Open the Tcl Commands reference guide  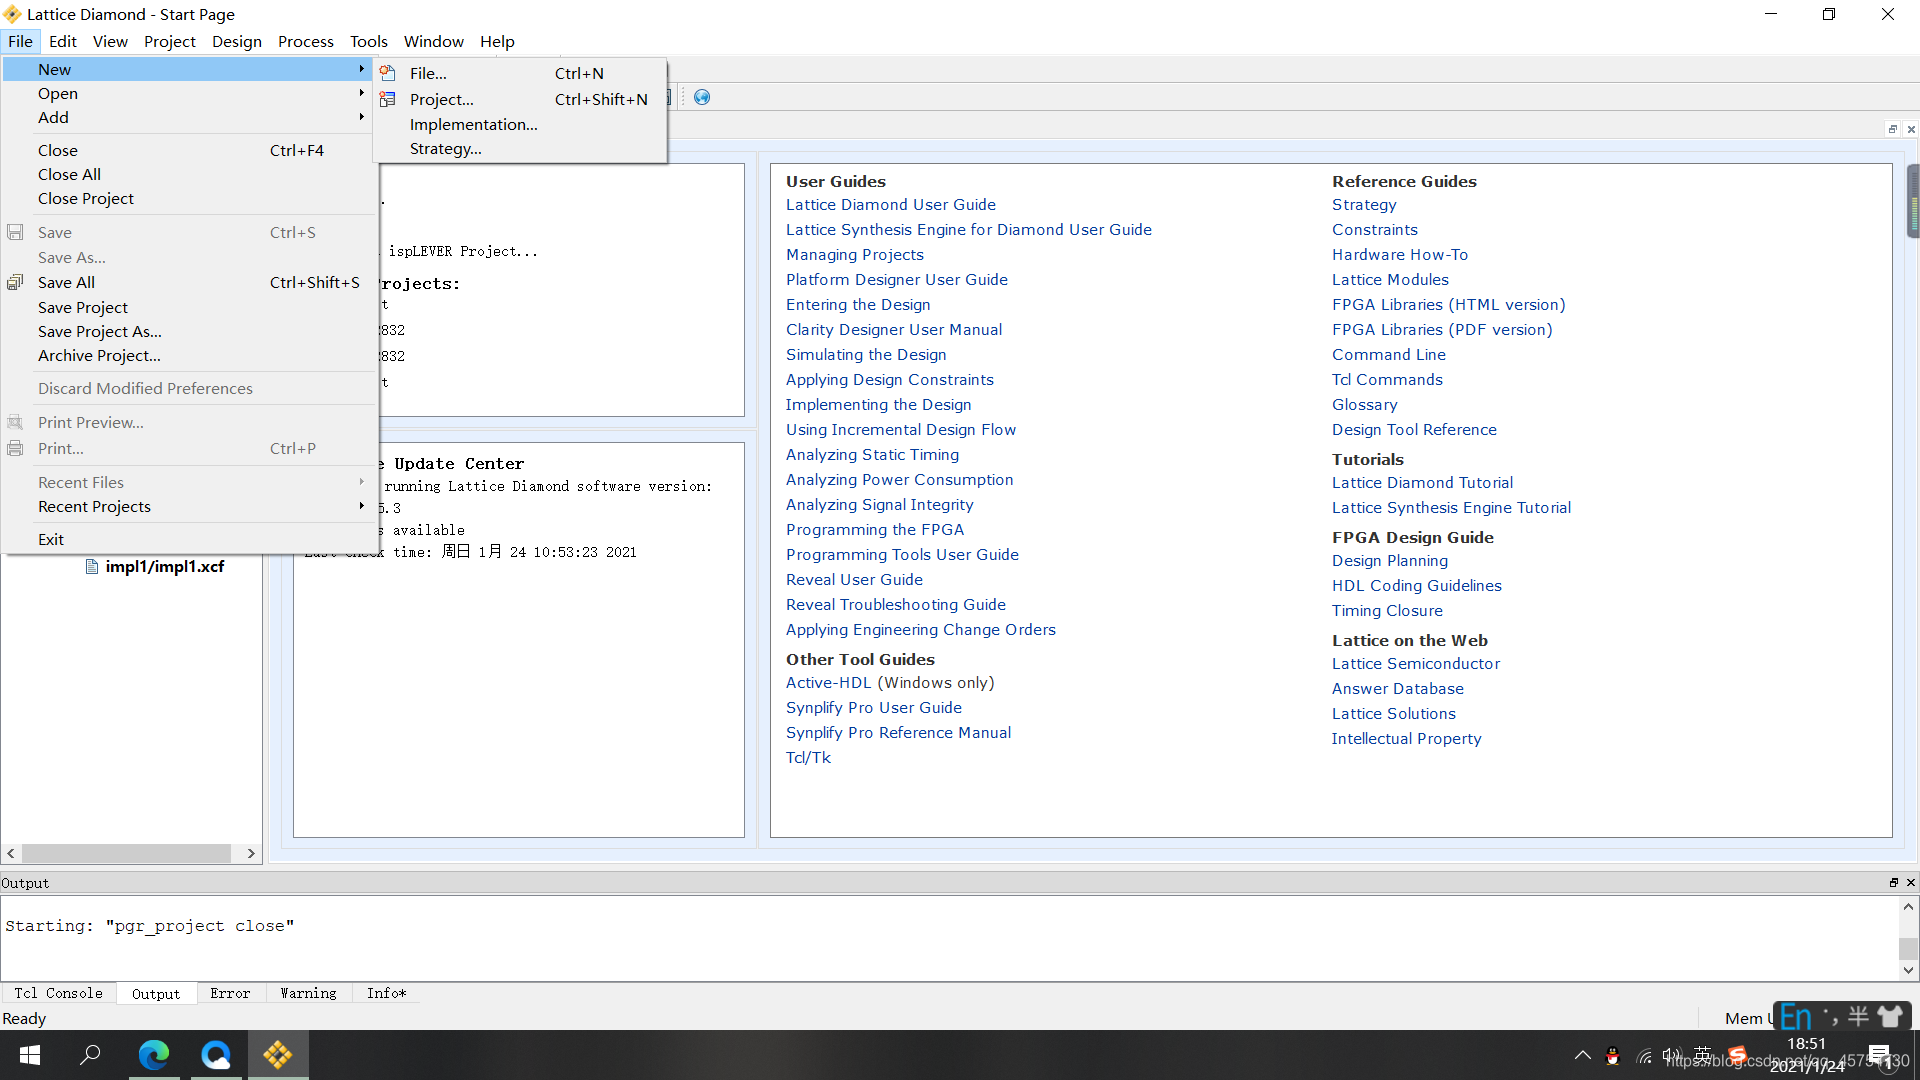coord(1387,380)
